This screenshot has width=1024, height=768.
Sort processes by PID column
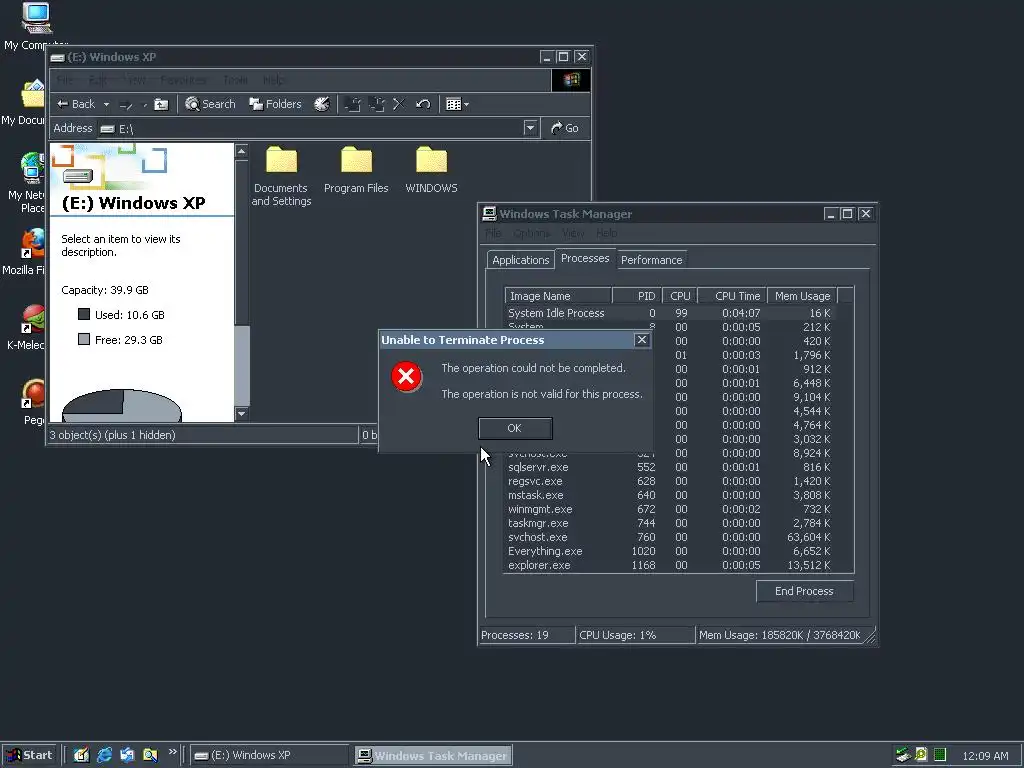[x=637, y=296]
